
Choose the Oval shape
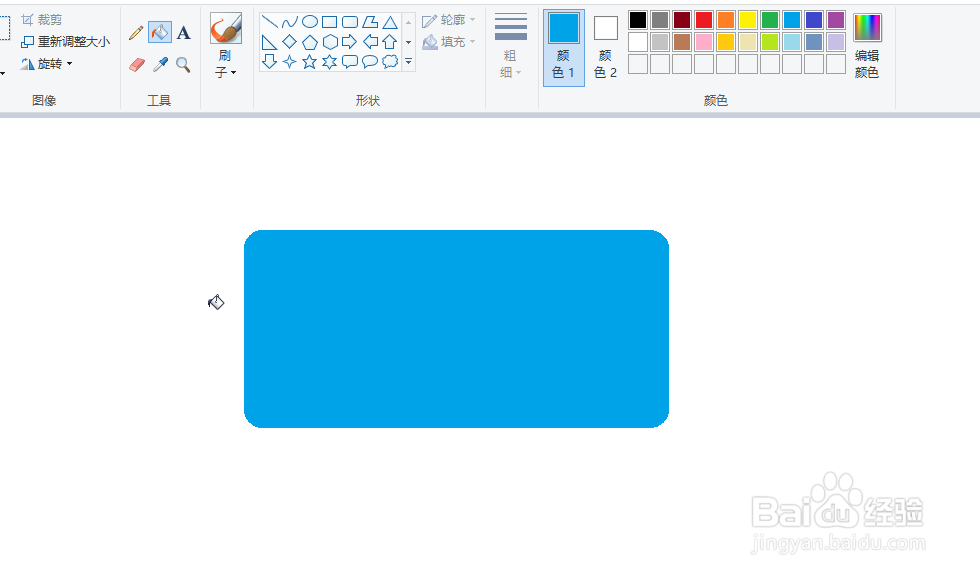309,23
